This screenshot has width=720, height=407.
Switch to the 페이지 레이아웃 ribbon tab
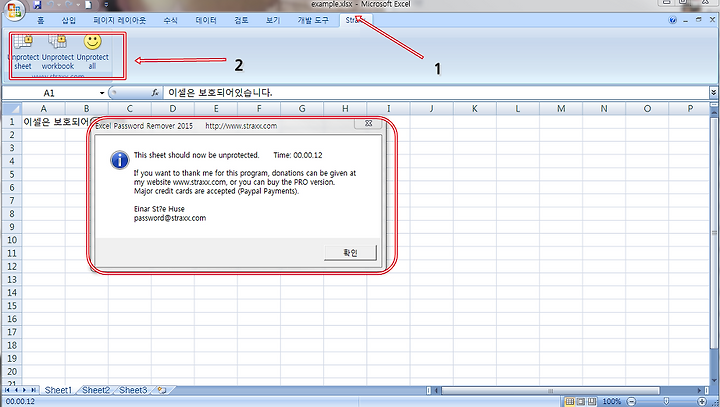tap(119, 20)
